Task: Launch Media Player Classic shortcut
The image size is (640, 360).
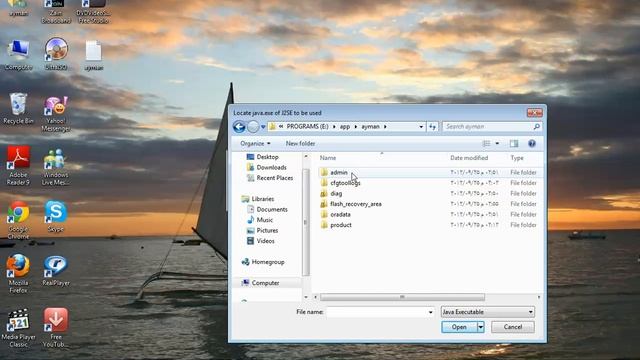Action: pos(18,328)
